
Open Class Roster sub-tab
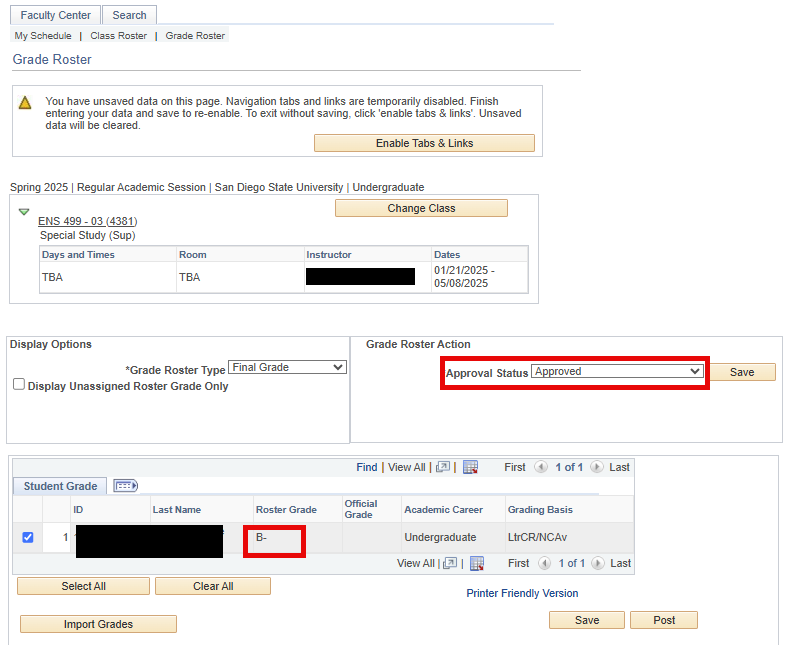click(118, 36)
